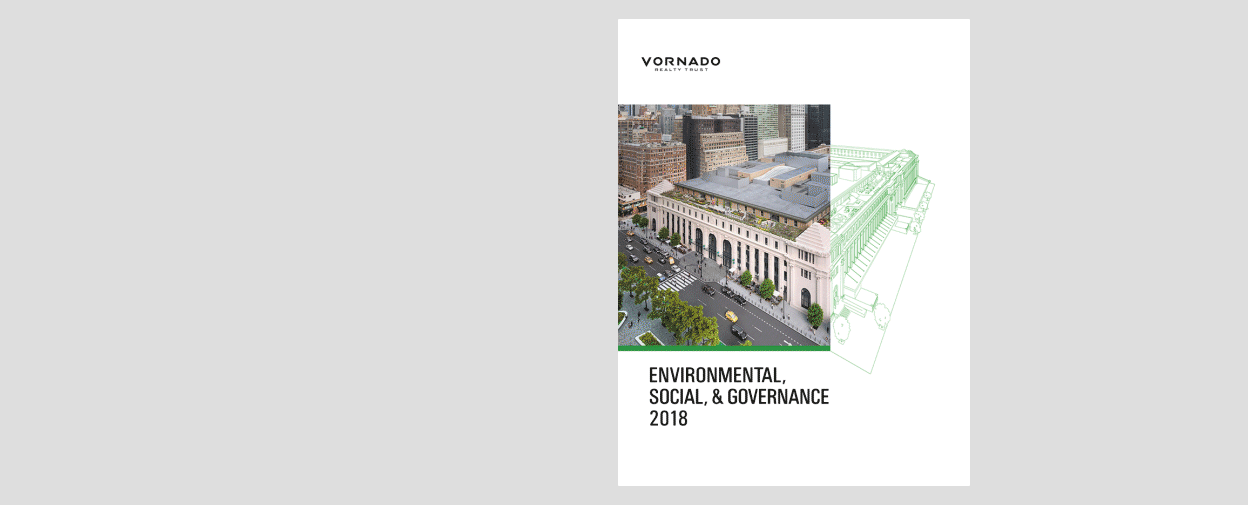The image size is (1248, 505).
Task: Click the Vornado Realty Trust logo
Action: tap(680, 62)
